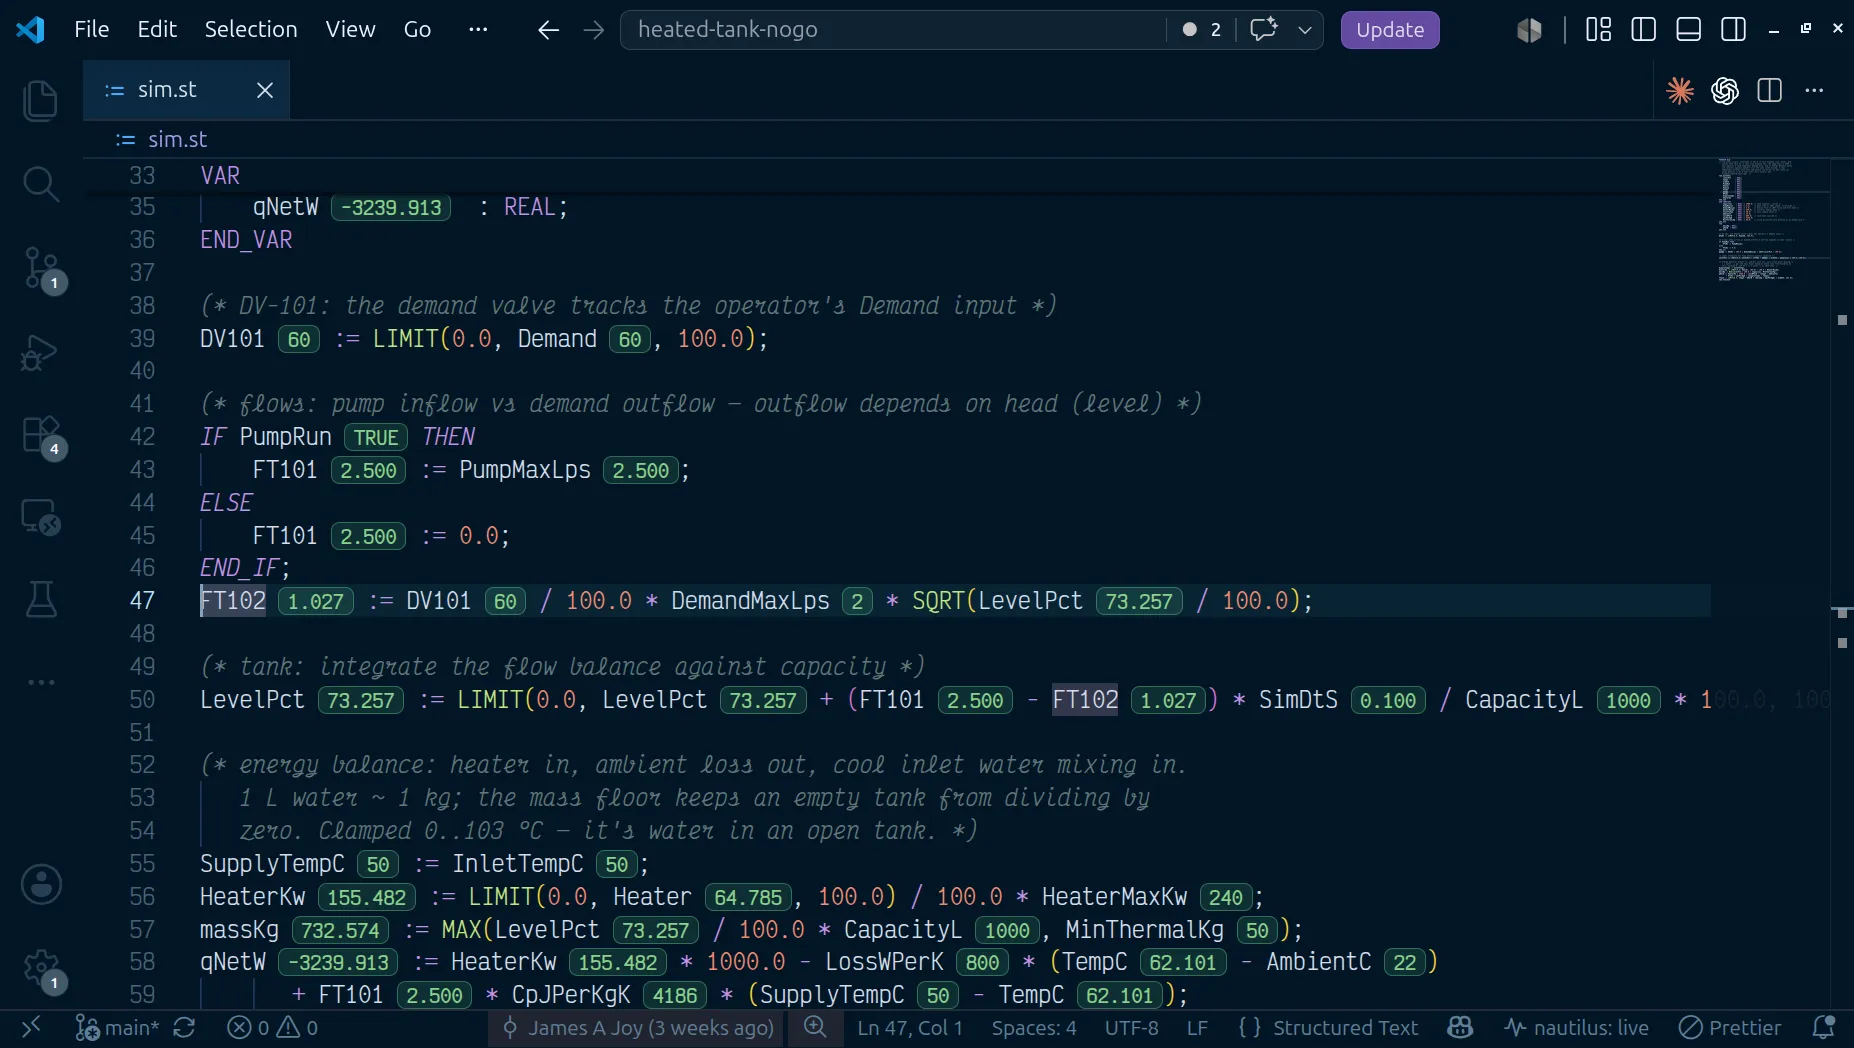Go back in navigation history
This screenshot has height=1048, width=1854.
click(x=548, y=30)
